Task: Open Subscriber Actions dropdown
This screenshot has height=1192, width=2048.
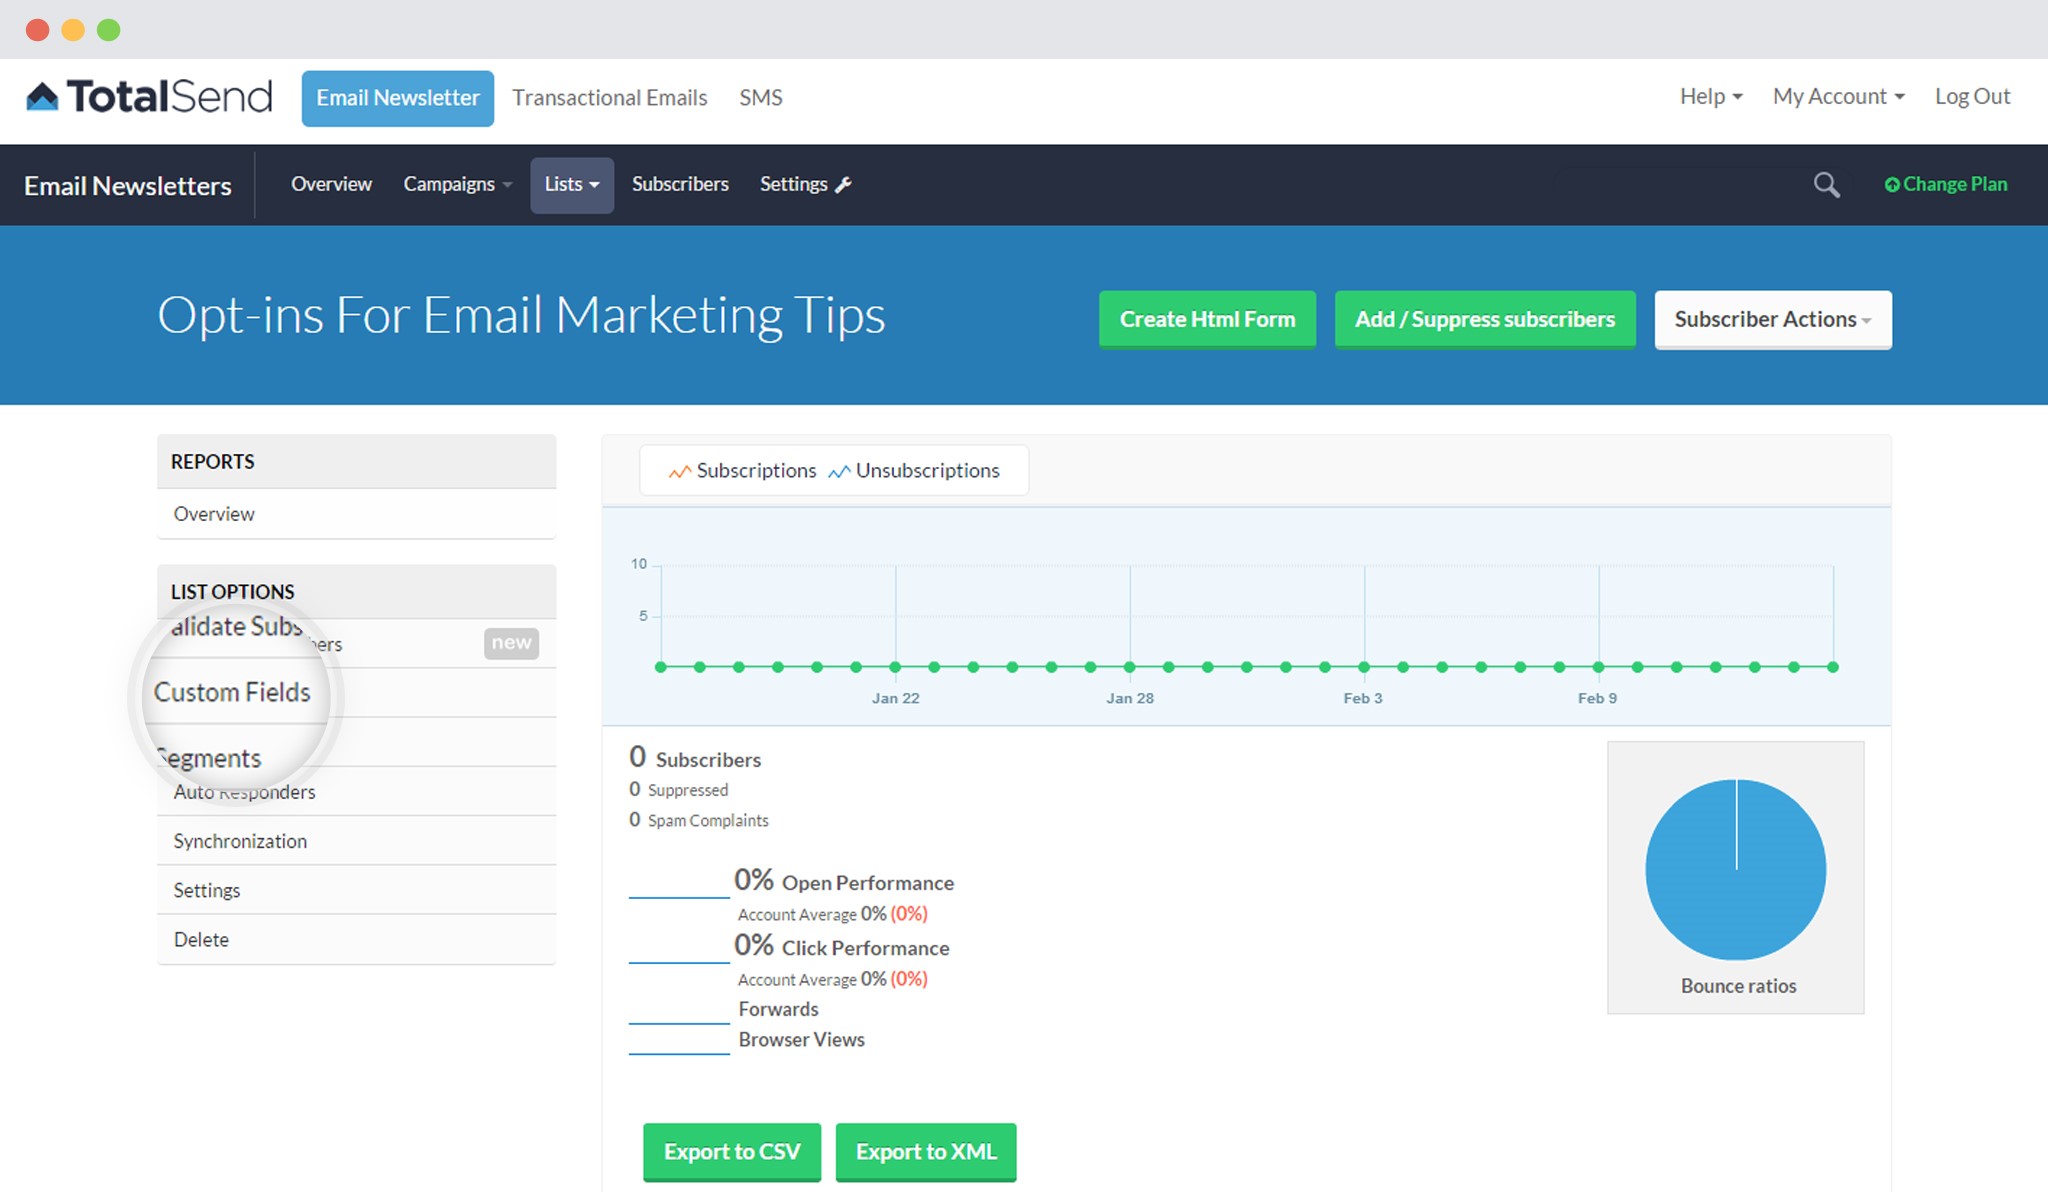Action: click(x=1773, y=319)
